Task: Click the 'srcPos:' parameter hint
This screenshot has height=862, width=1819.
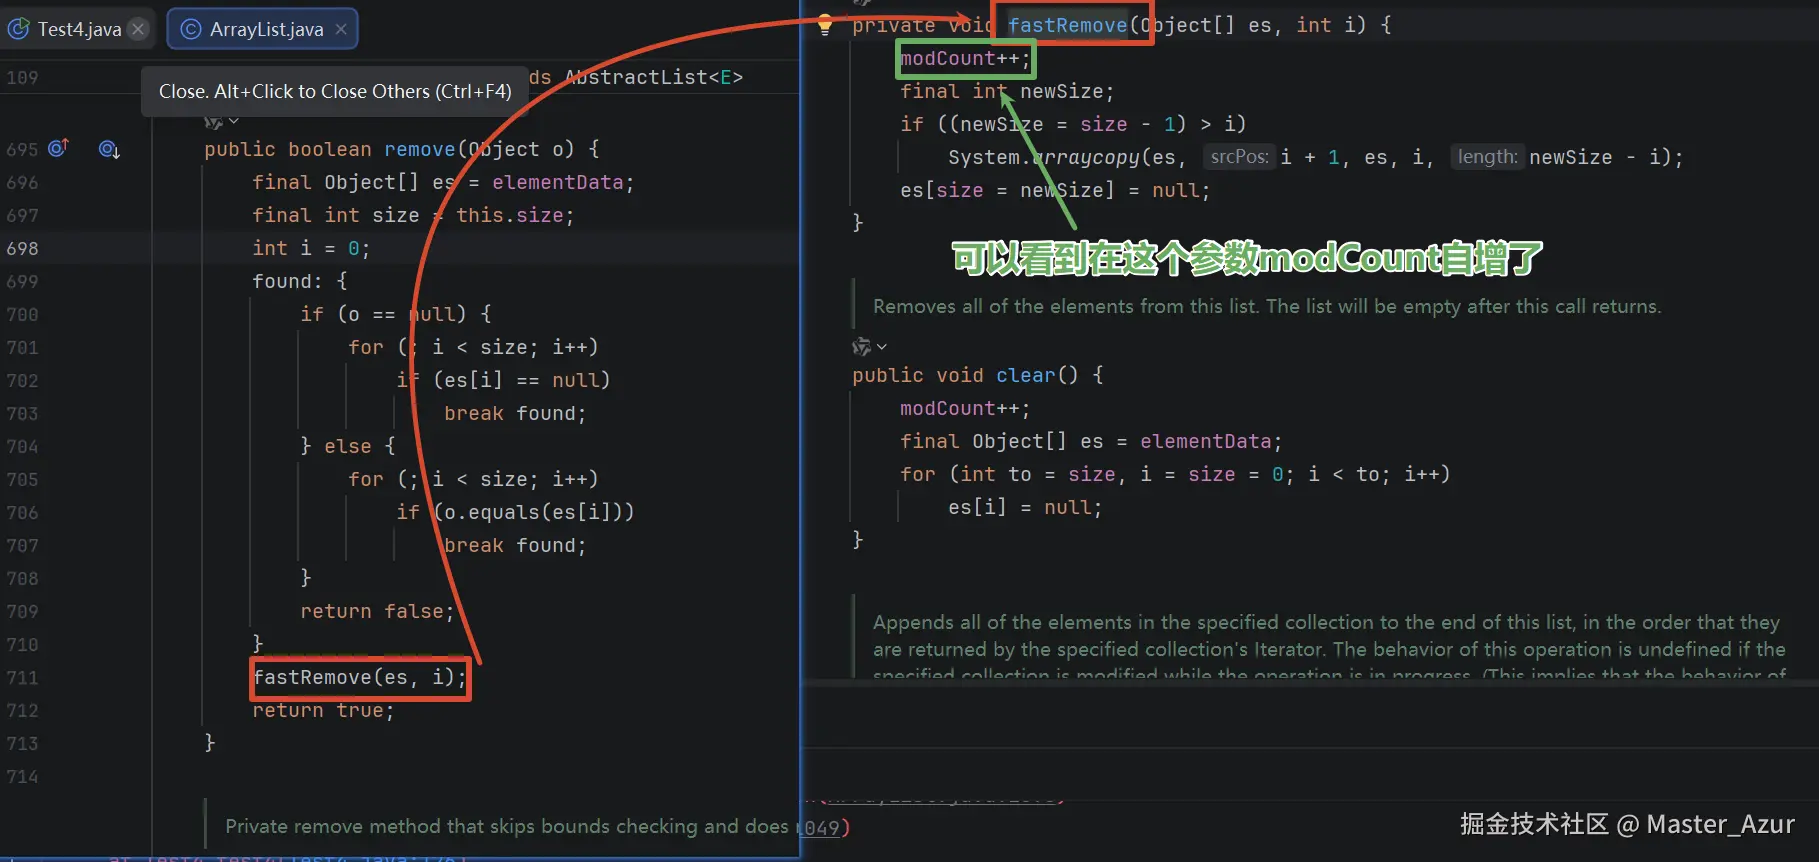Action: coord(1239,157)
